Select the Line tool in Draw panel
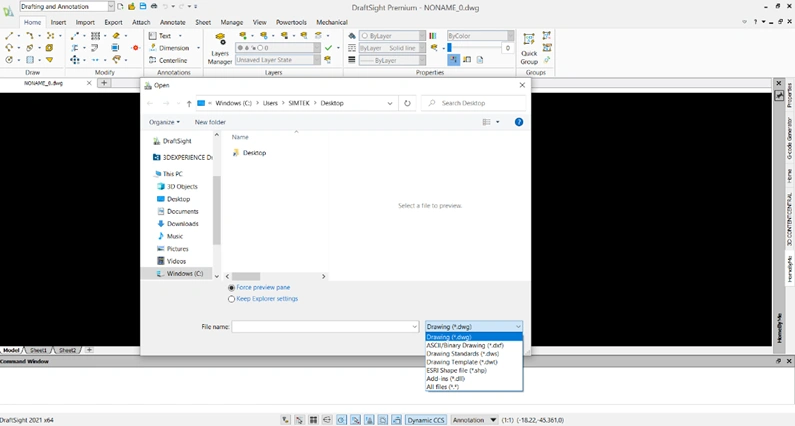 pyautogui.click(x=9, y=36)
